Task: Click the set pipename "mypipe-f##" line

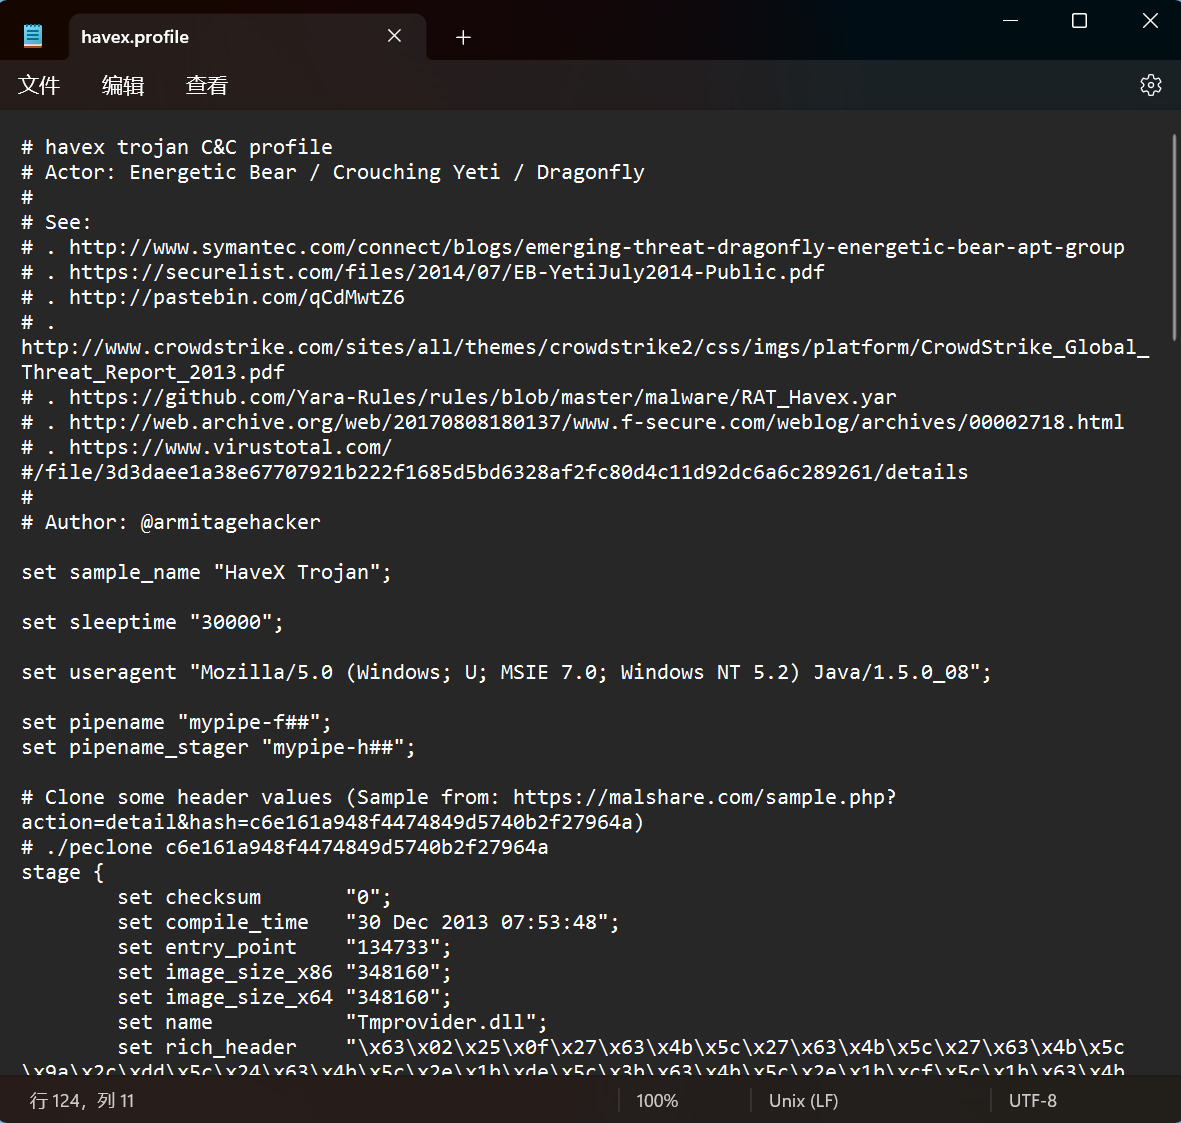Action: tap(176, 722)
